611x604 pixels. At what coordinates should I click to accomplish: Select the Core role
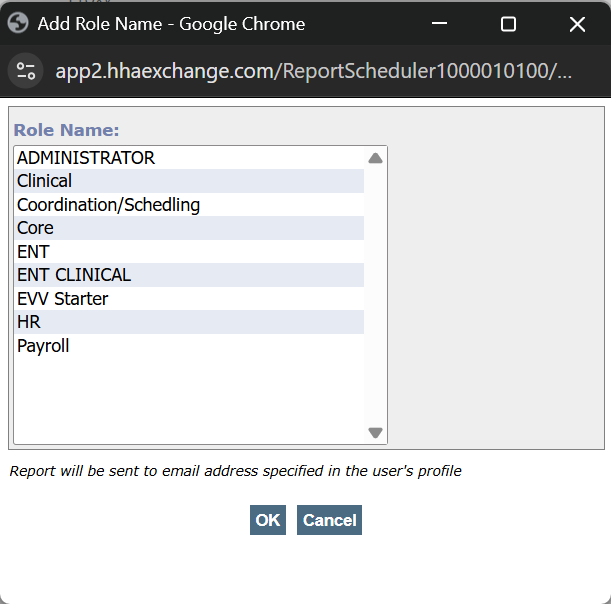click(35, 228)
